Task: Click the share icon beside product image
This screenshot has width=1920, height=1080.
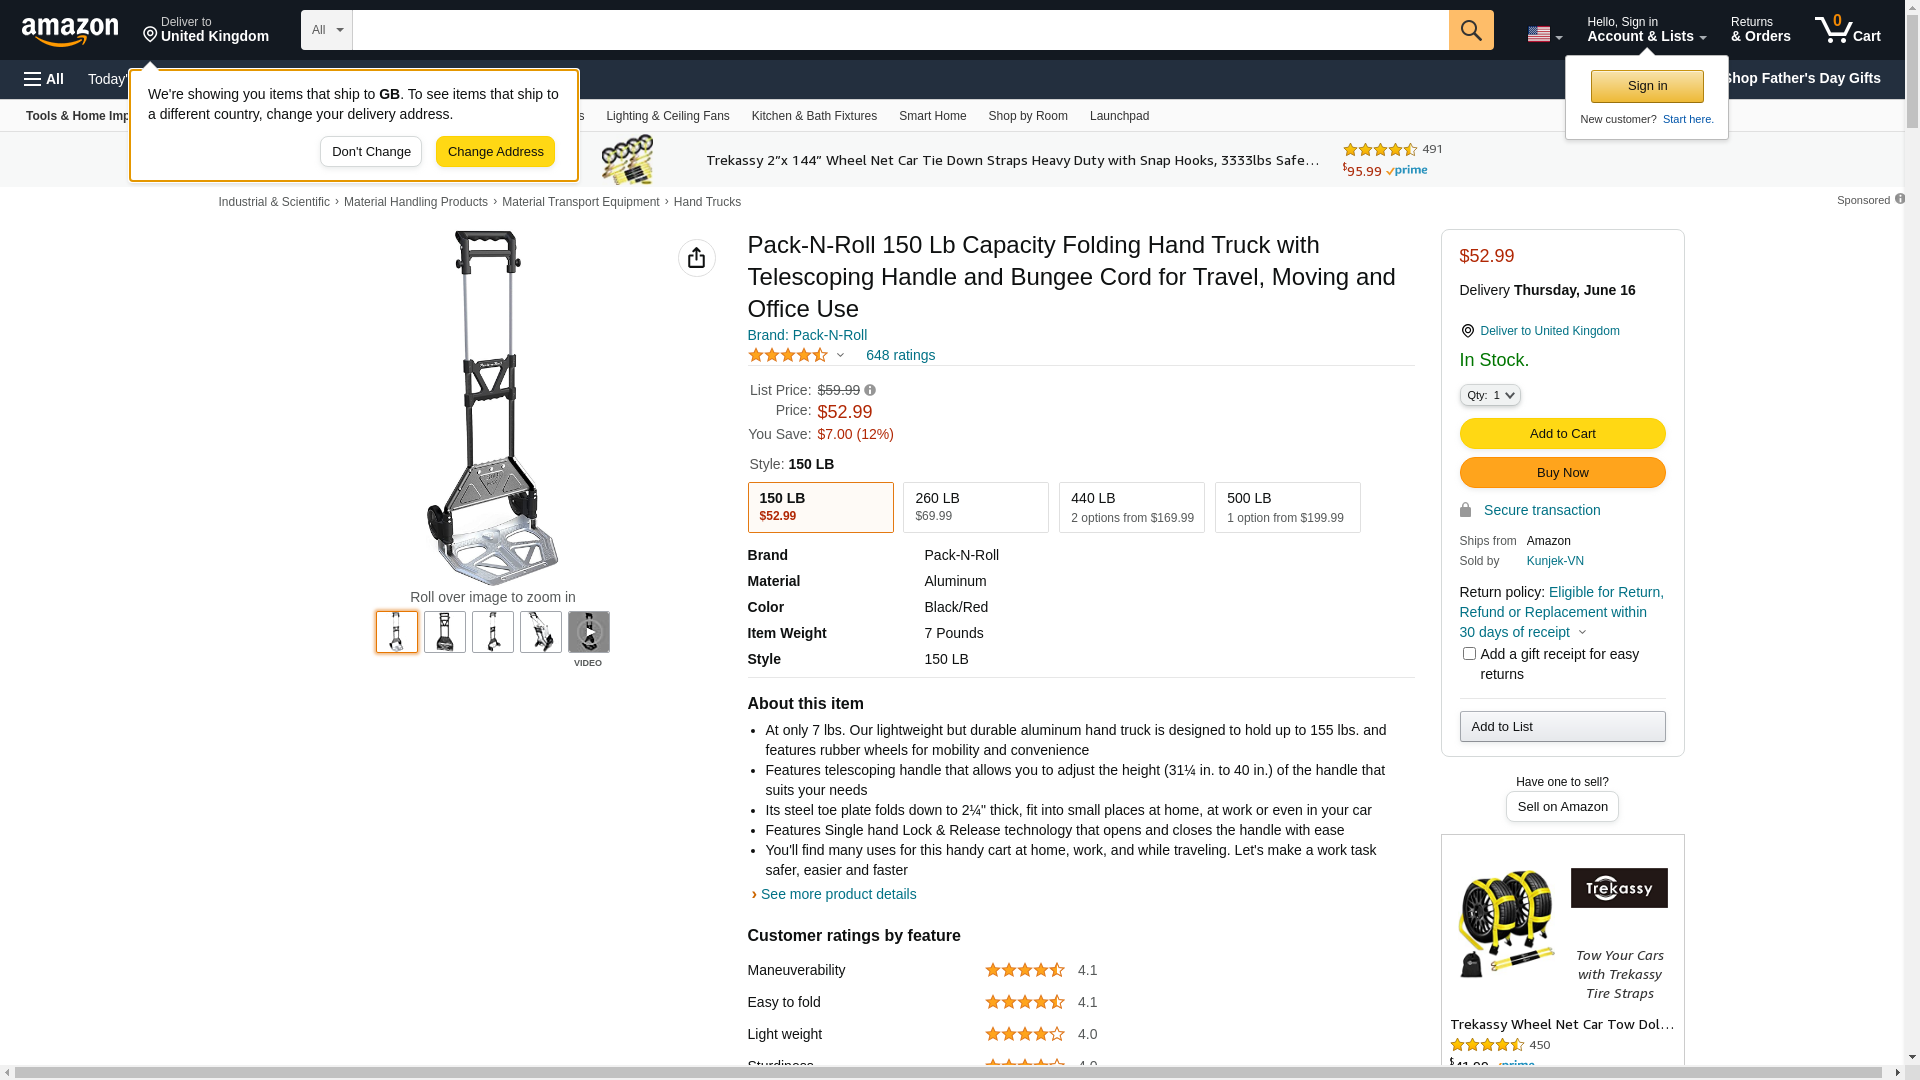Action: pos(697,258)
